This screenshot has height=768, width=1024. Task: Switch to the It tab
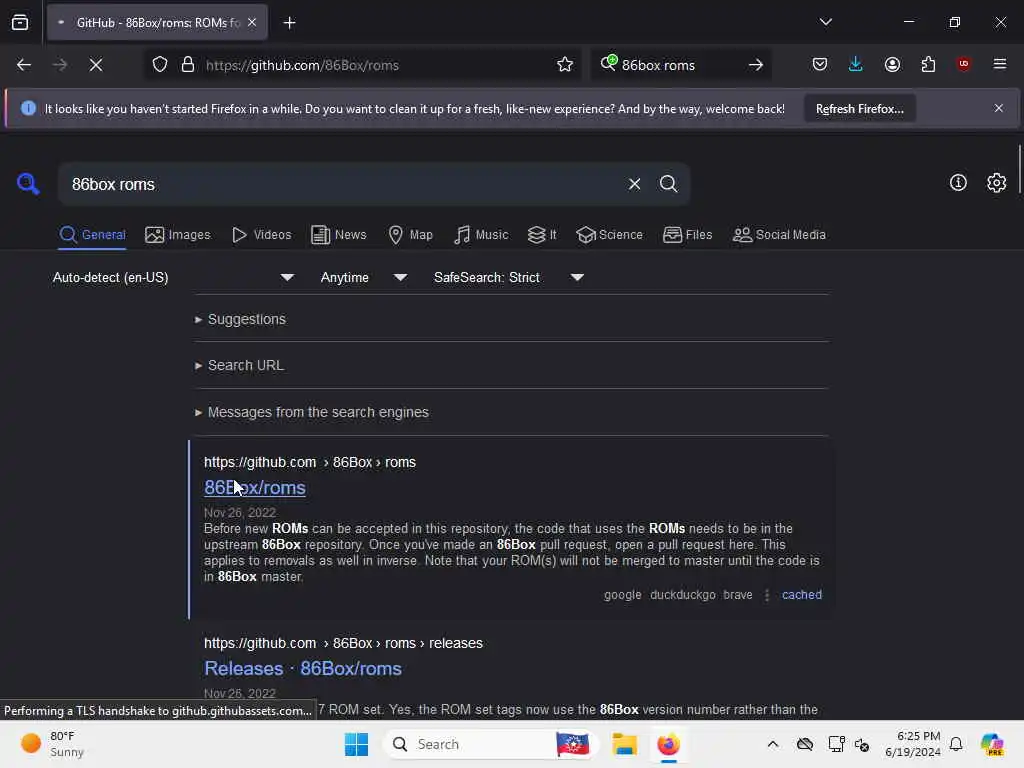(x=542, y=235)
